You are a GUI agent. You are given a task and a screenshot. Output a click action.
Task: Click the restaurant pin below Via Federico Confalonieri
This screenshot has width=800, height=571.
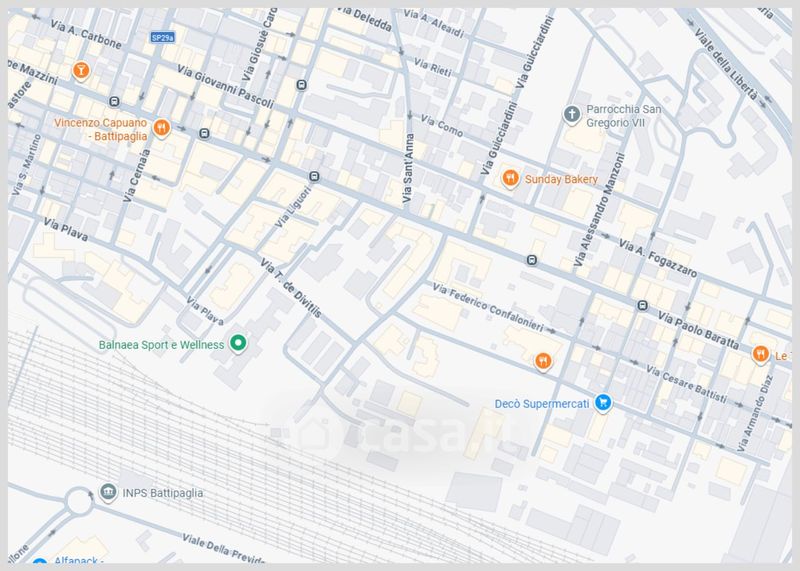(x=543, y=361)
